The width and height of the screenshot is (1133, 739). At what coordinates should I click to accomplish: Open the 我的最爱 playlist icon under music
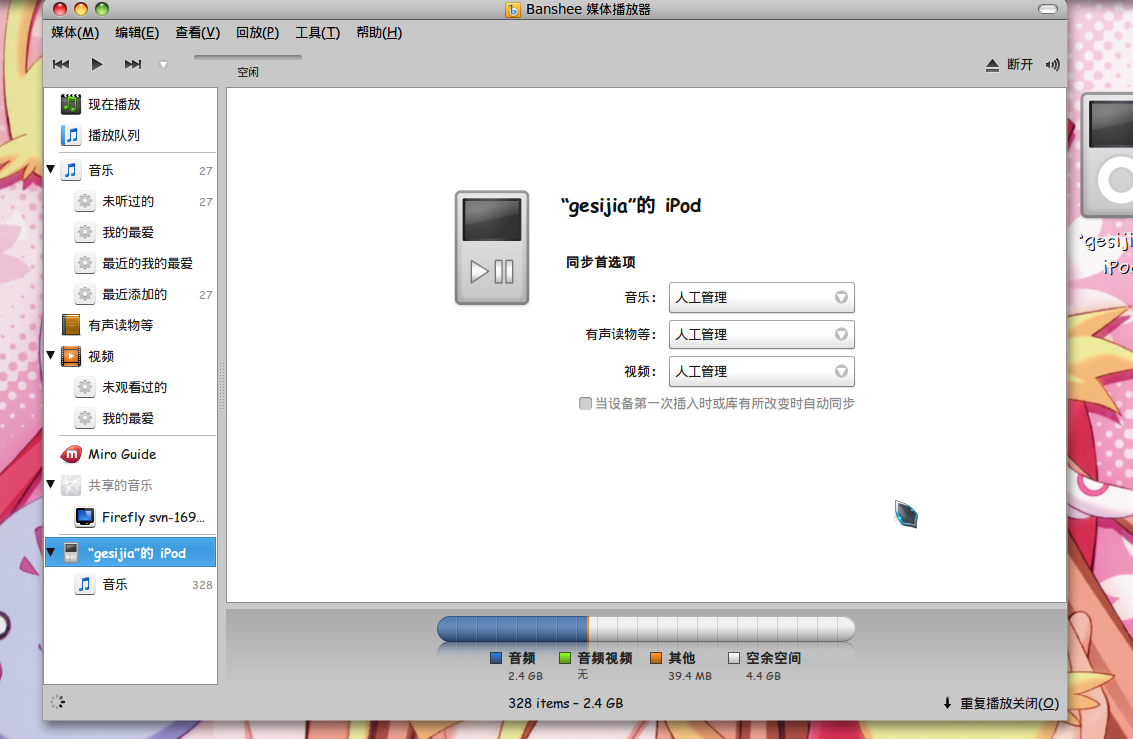click(x=85, y=232)
